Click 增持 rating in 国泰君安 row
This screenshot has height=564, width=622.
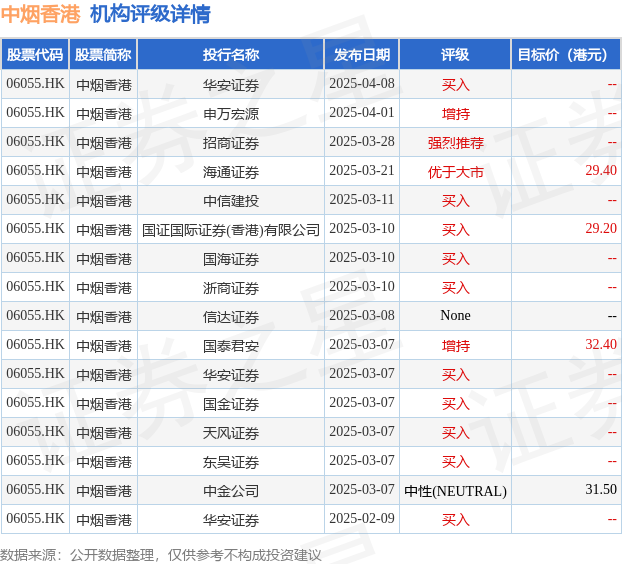coord(455,346)
